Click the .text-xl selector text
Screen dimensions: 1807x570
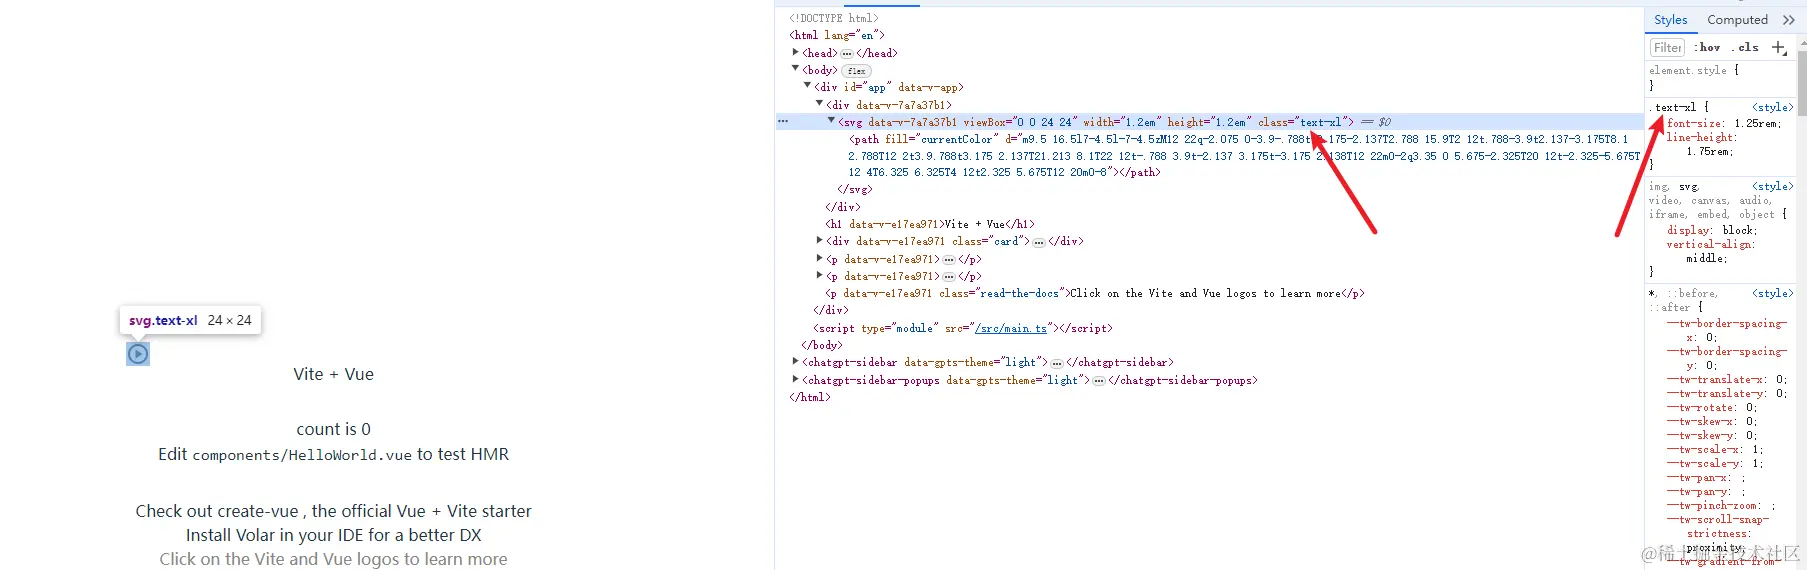(1673, 107)
